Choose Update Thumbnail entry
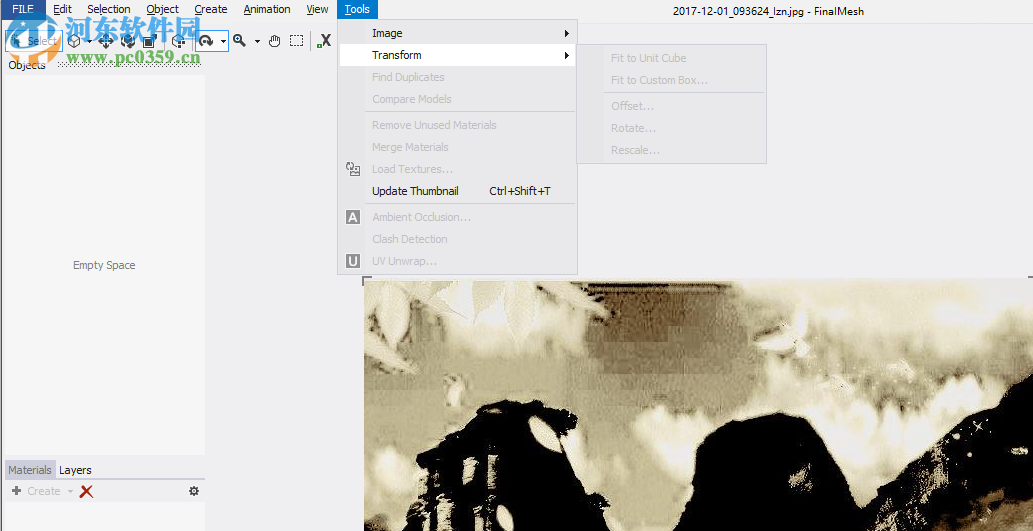This screenshot has height=531, width=1033. 457,191
